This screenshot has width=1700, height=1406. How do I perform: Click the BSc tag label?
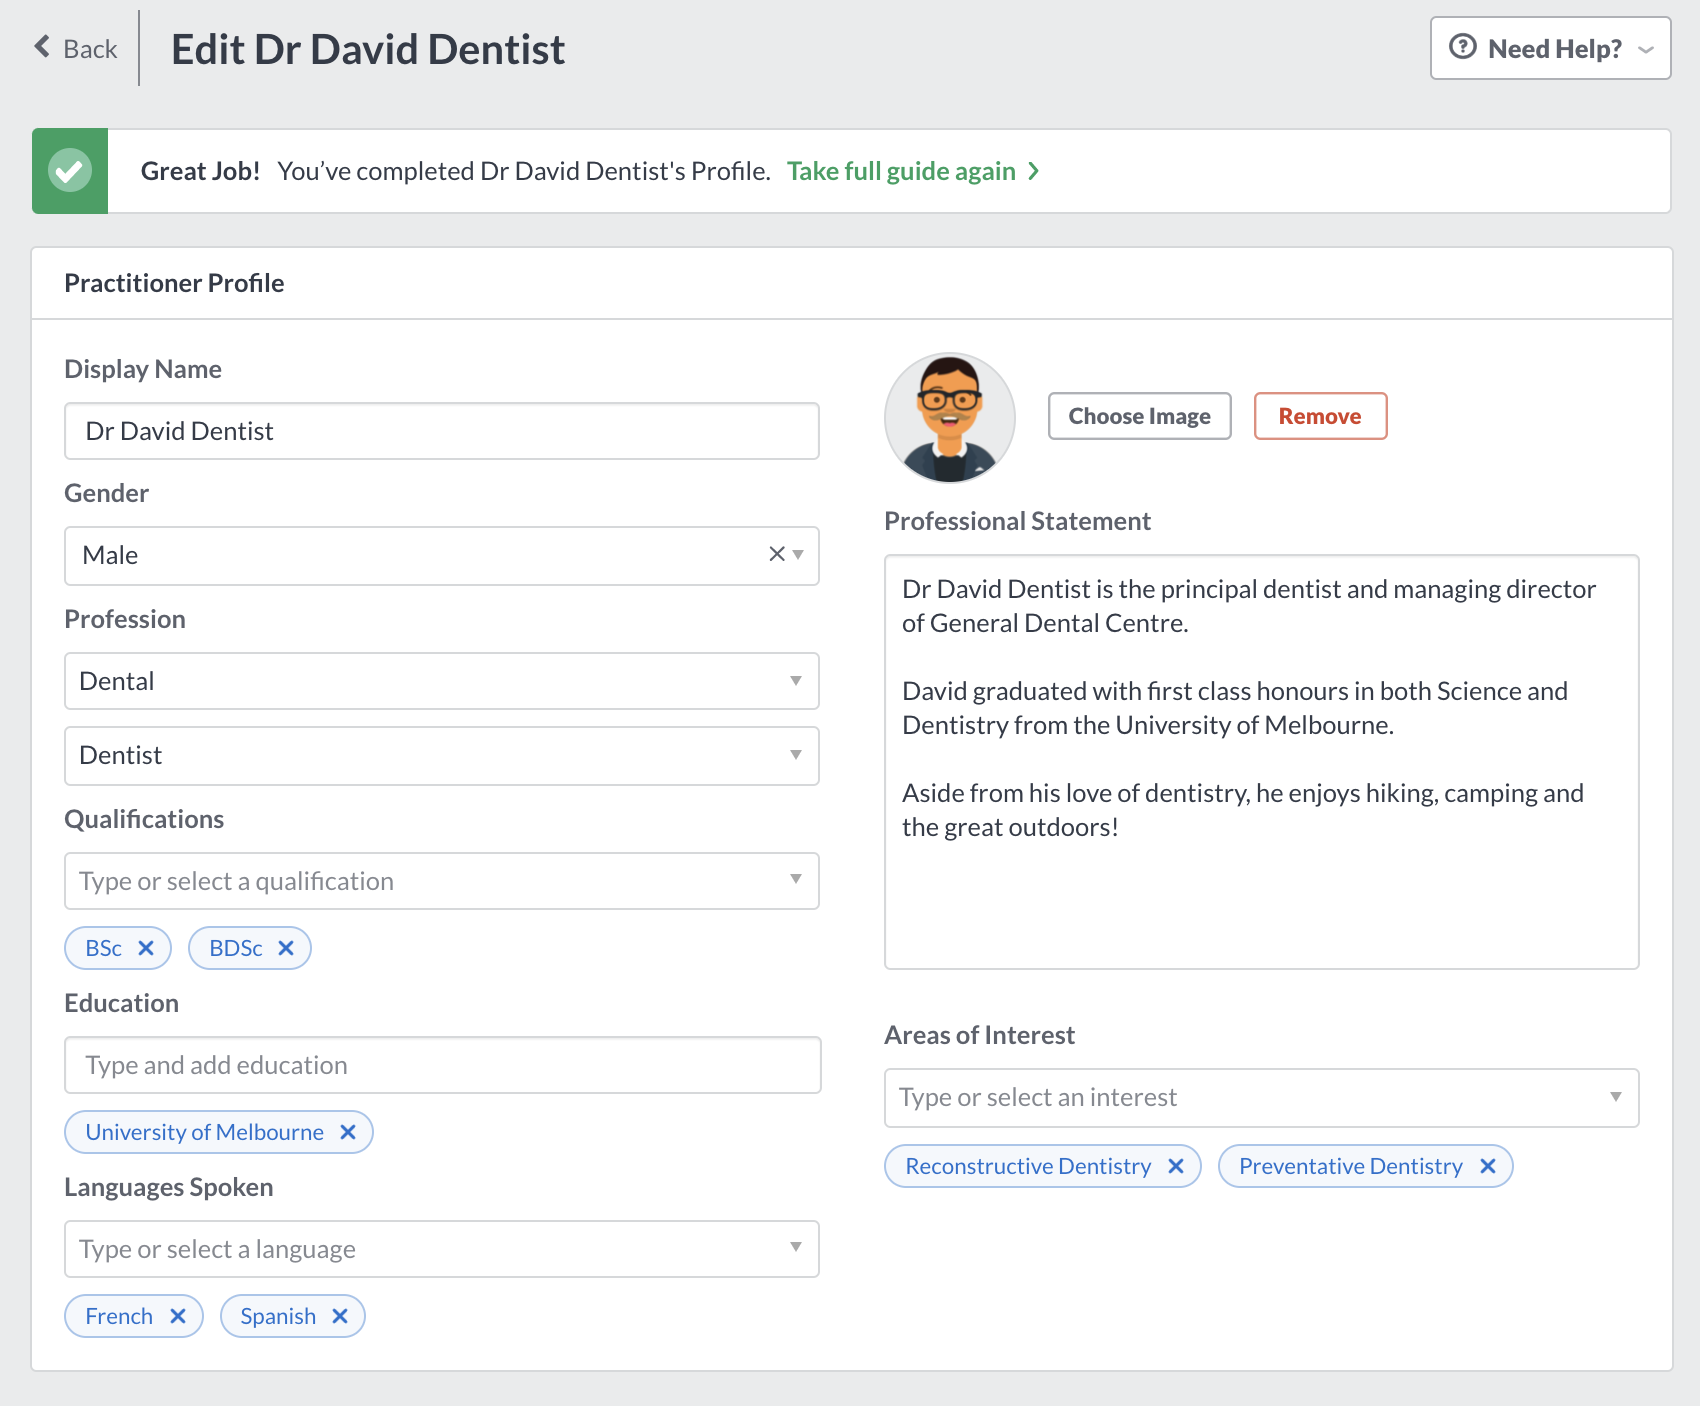[x=104, y=948]
